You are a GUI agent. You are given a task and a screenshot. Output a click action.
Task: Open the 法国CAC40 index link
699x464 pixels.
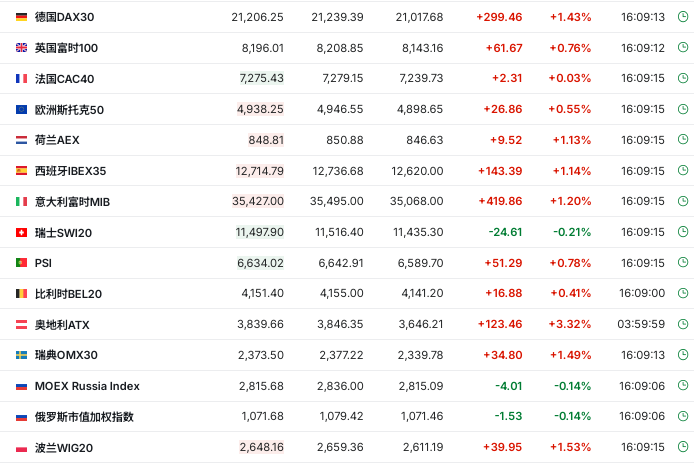click(64, 78)
